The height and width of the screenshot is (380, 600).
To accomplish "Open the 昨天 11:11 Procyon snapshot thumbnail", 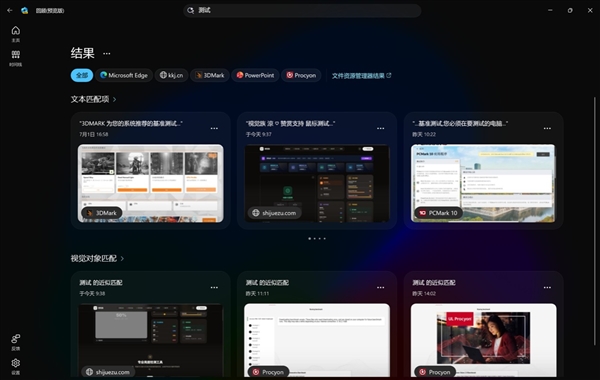I will pyautogui.click(x=317, y=340).
